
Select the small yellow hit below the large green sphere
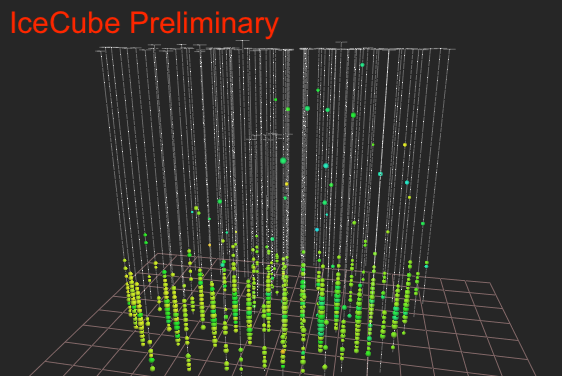click(x=286, y=184)
